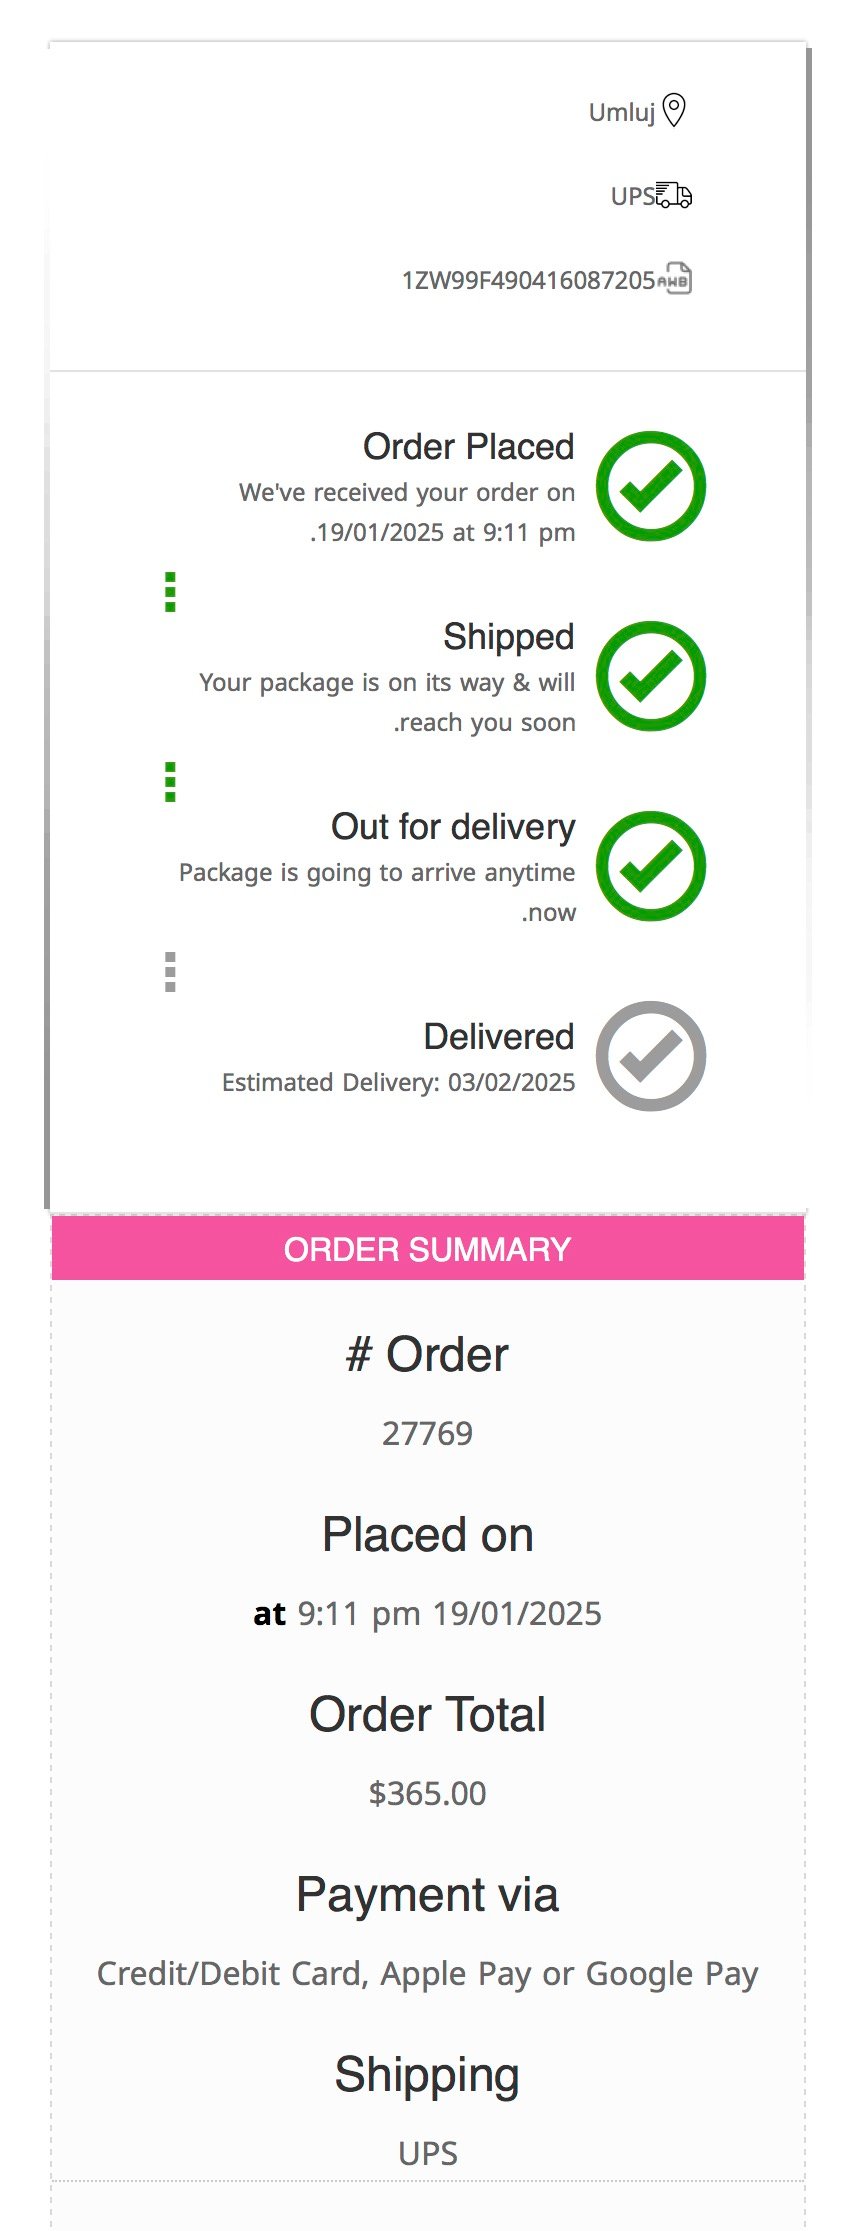
Task: Click the green dotted connector below Order Placed
Action: [170, 592]
